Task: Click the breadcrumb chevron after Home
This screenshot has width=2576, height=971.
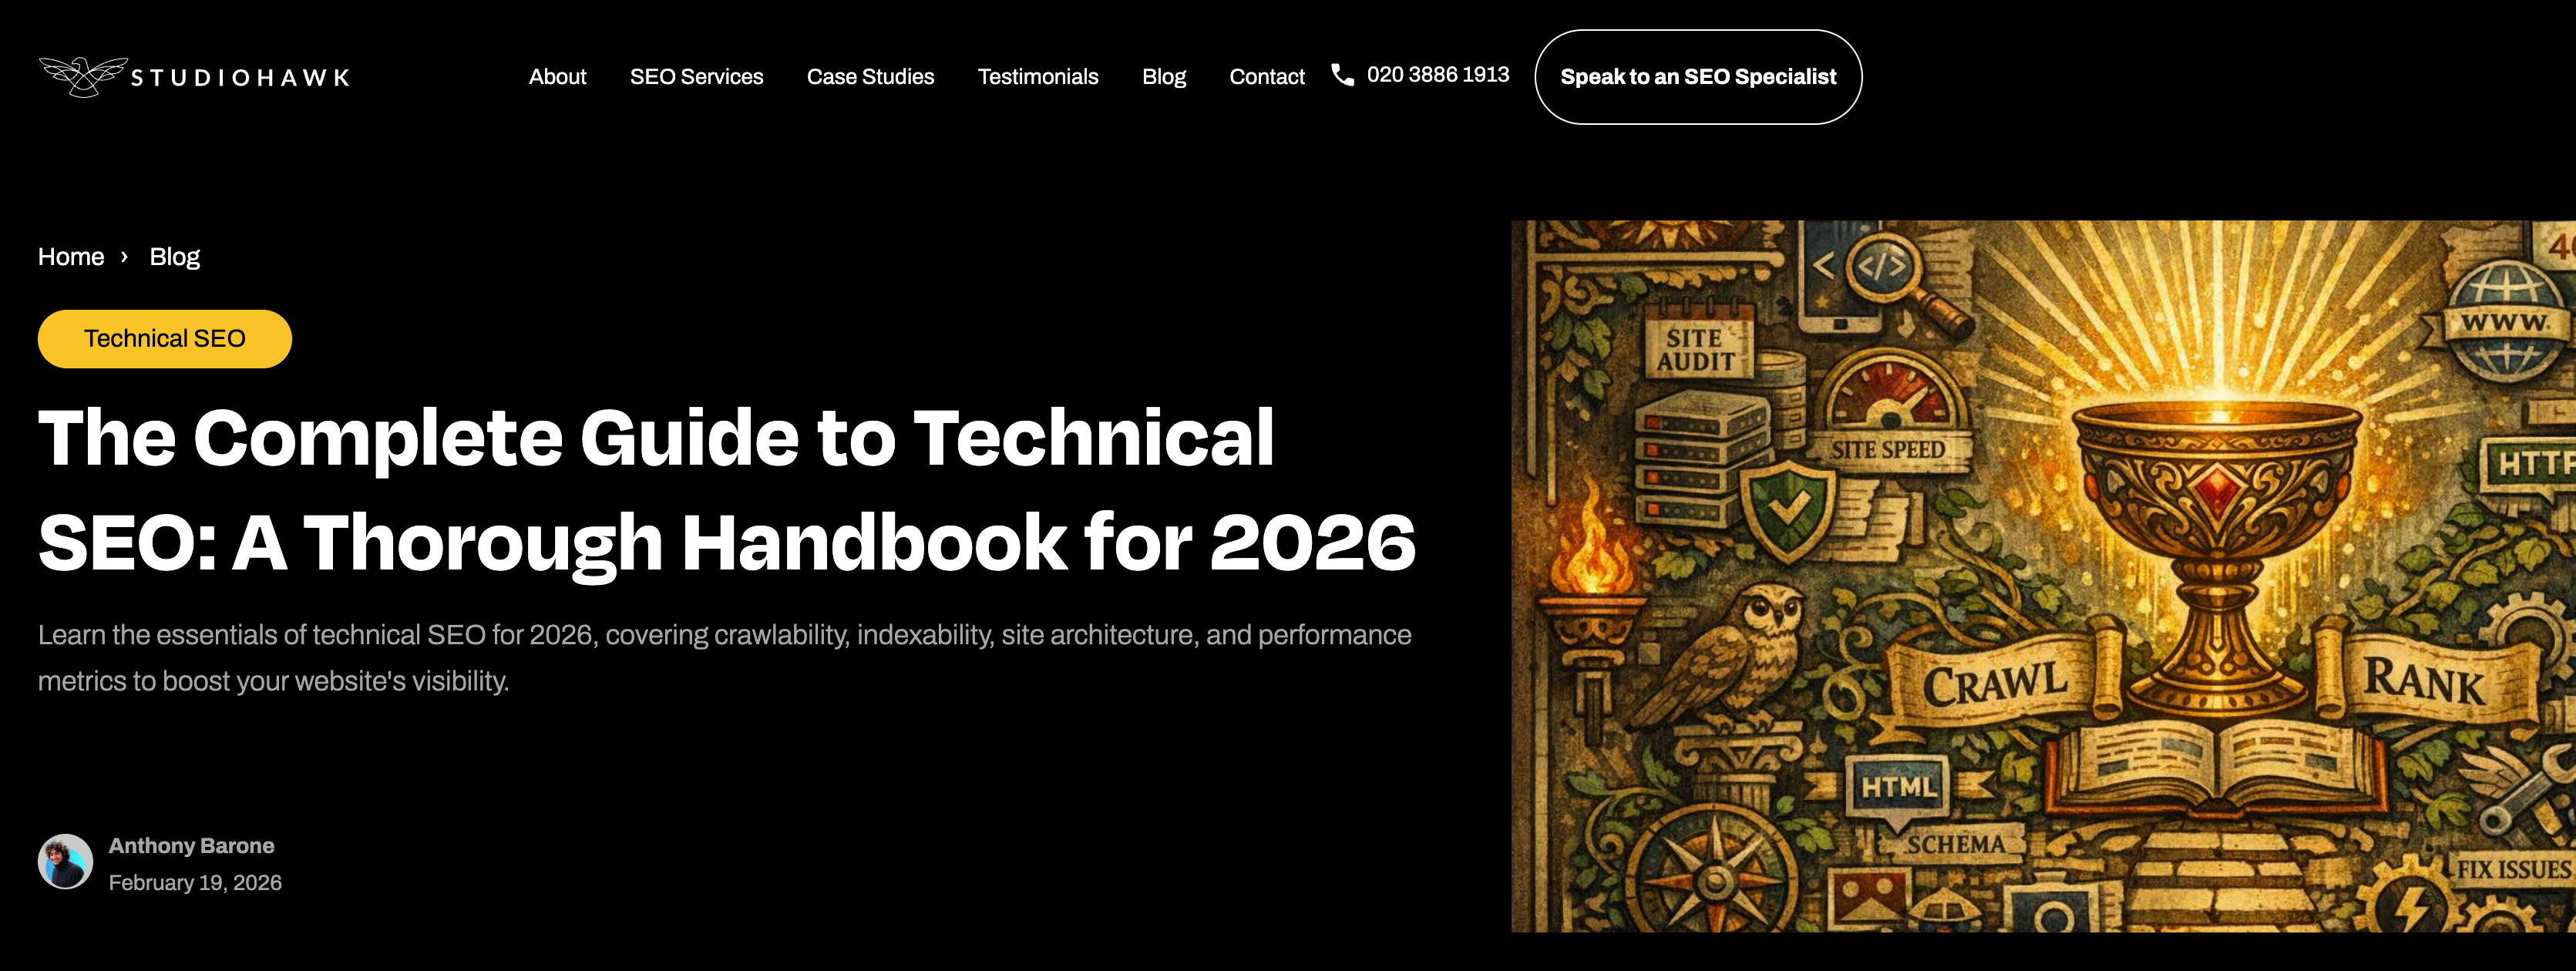Action: point(125,257)
